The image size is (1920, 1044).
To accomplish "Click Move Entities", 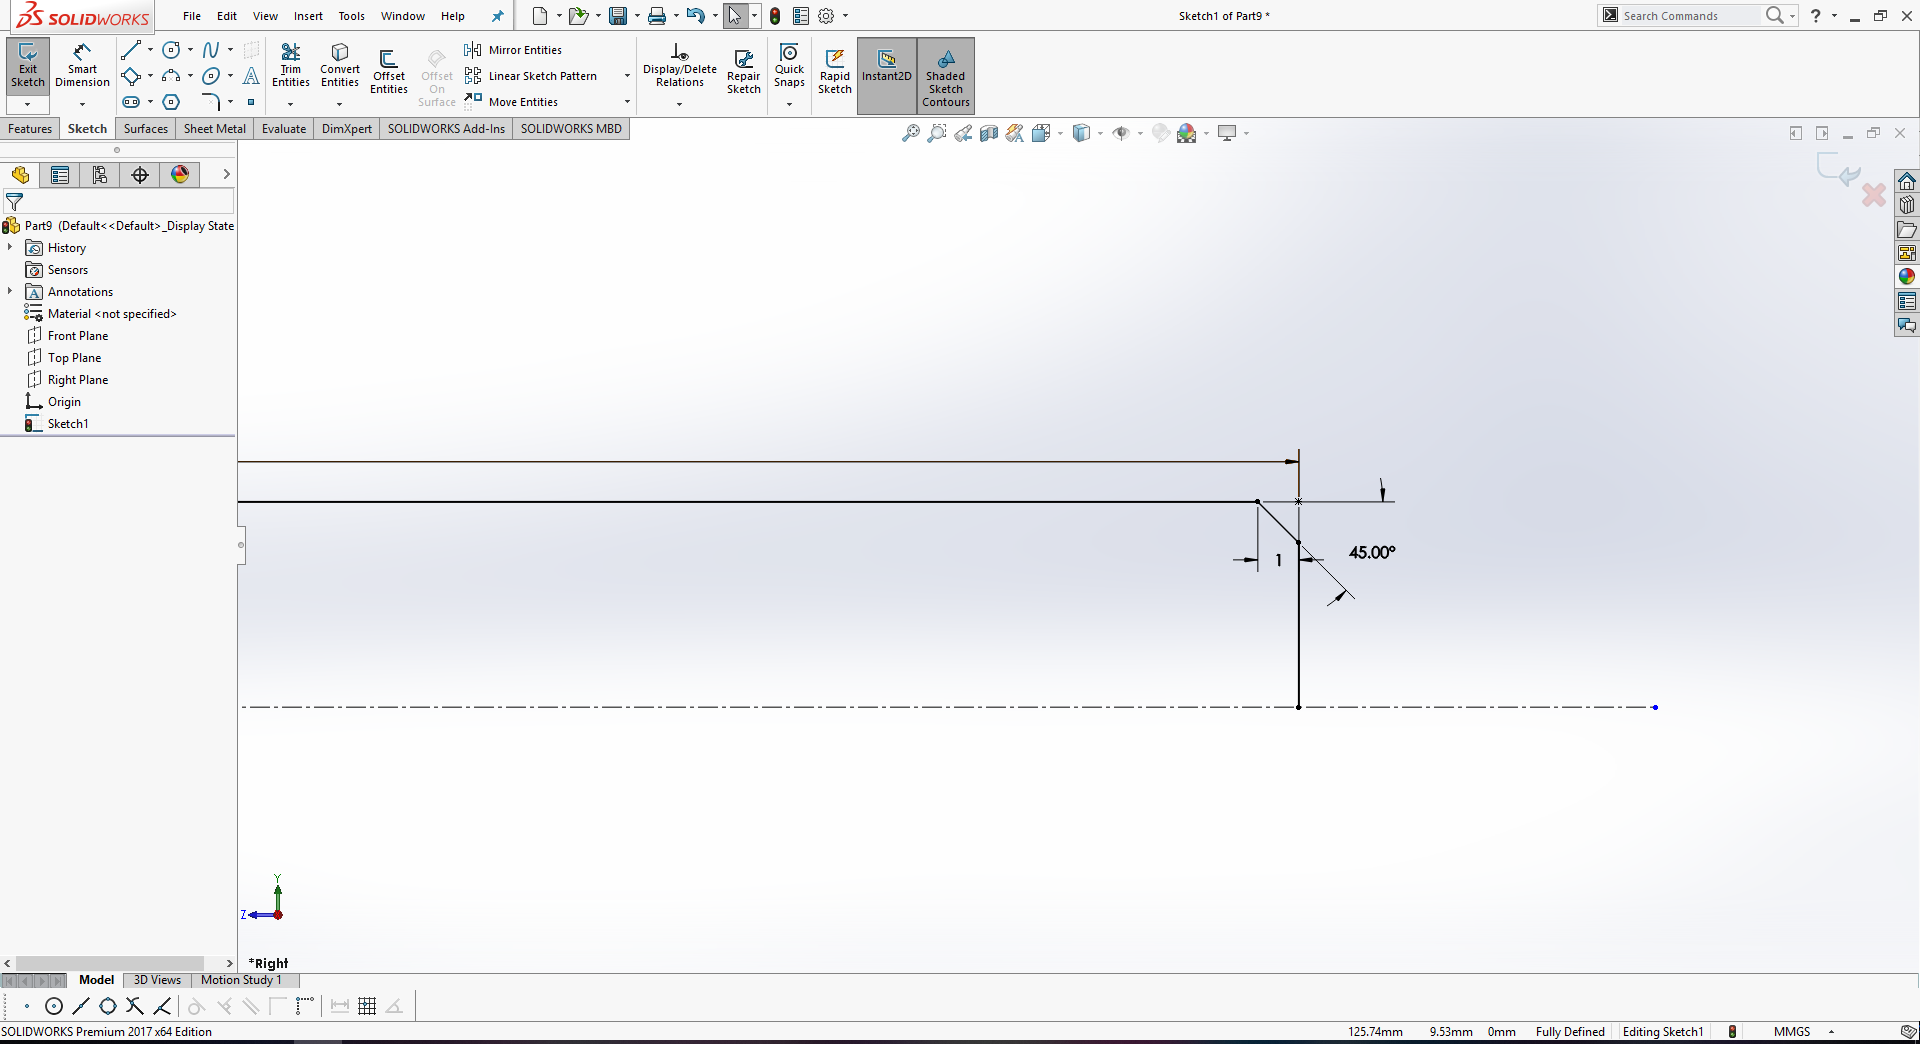I will [x=511, y=102].
